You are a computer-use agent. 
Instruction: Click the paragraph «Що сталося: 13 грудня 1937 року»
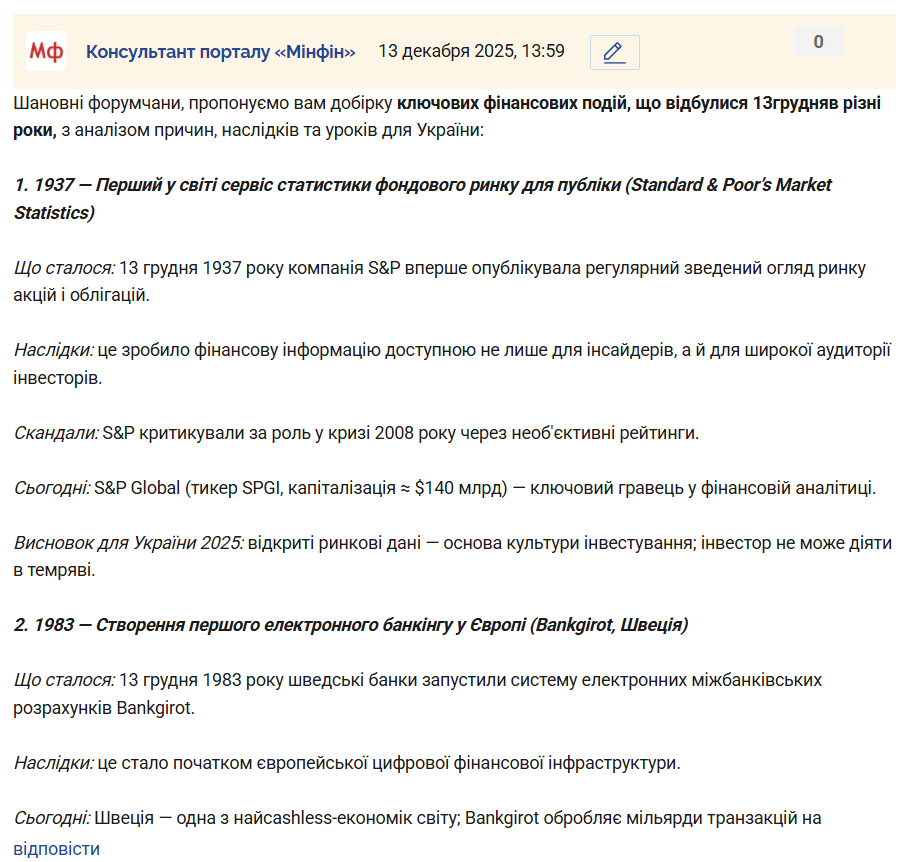(439, 281)
